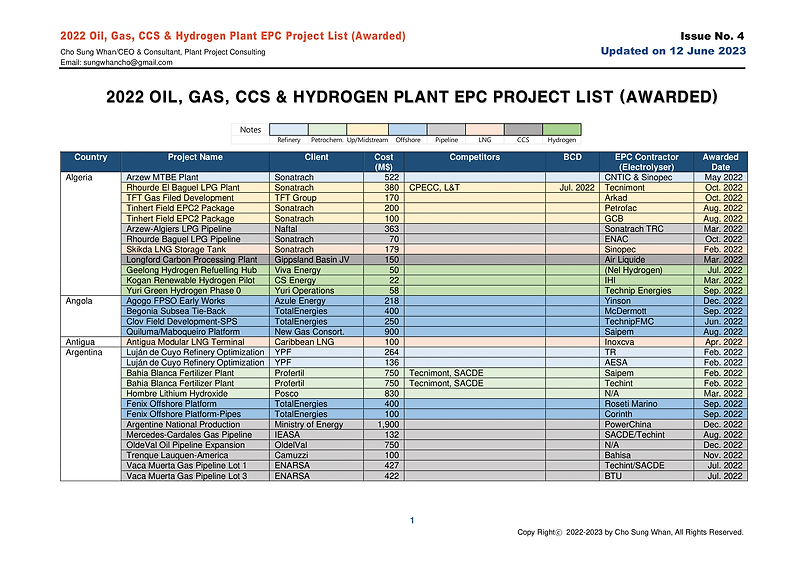The image size is (800, 565).
Task: Click Quiluma/Maboqueiro Platform cell
Action: pyautogui.click(x=195, y=332)
